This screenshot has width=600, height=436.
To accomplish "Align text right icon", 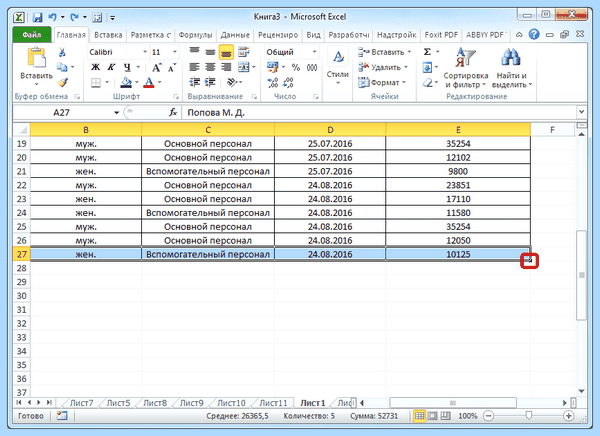I will tap(226, 67).
